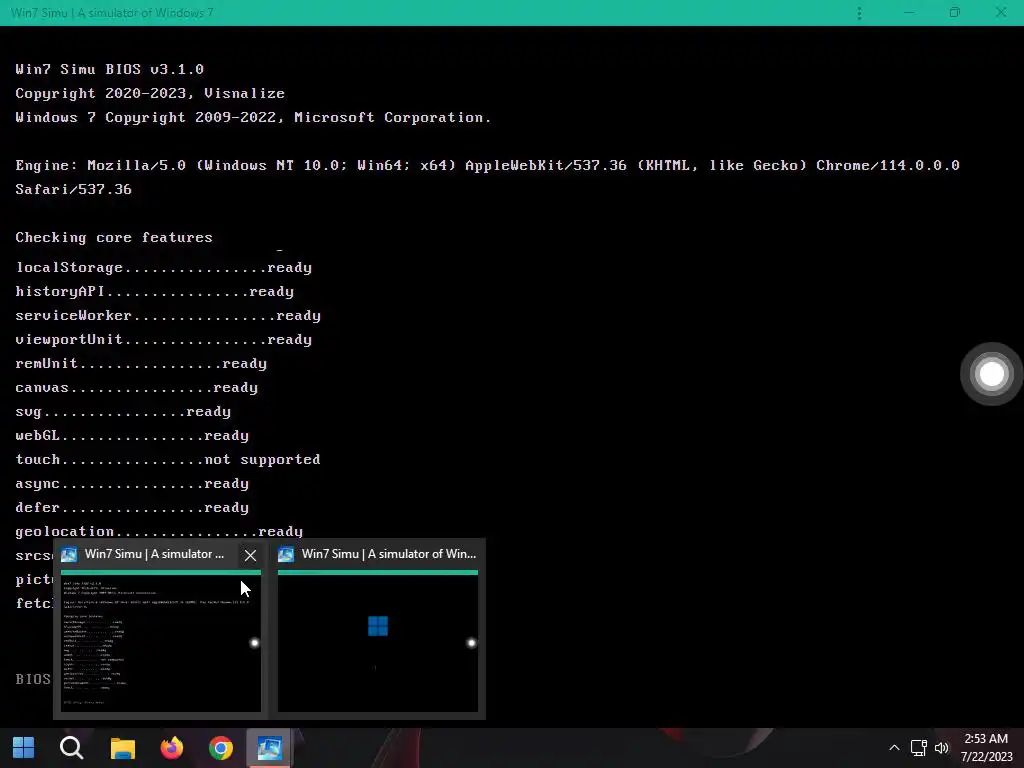Open the three-dot menu in the title bar
This screenshot has height=768, width=1024.
(x=859, y=13)
